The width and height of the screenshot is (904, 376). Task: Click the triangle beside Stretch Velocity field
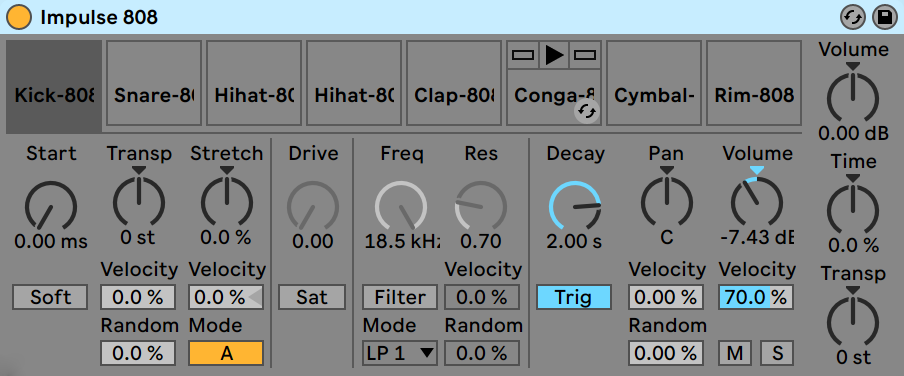pos(254,298)
